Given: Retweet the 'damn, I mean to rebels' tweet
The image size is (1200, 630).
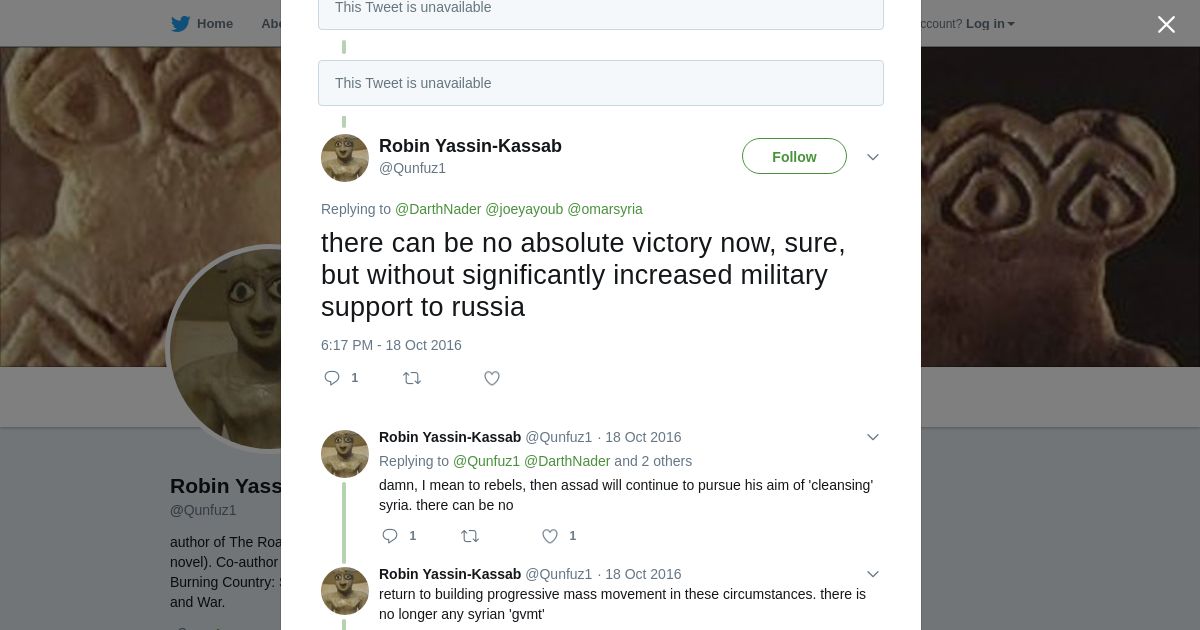Looking at the screenshot, I should 469,536.
